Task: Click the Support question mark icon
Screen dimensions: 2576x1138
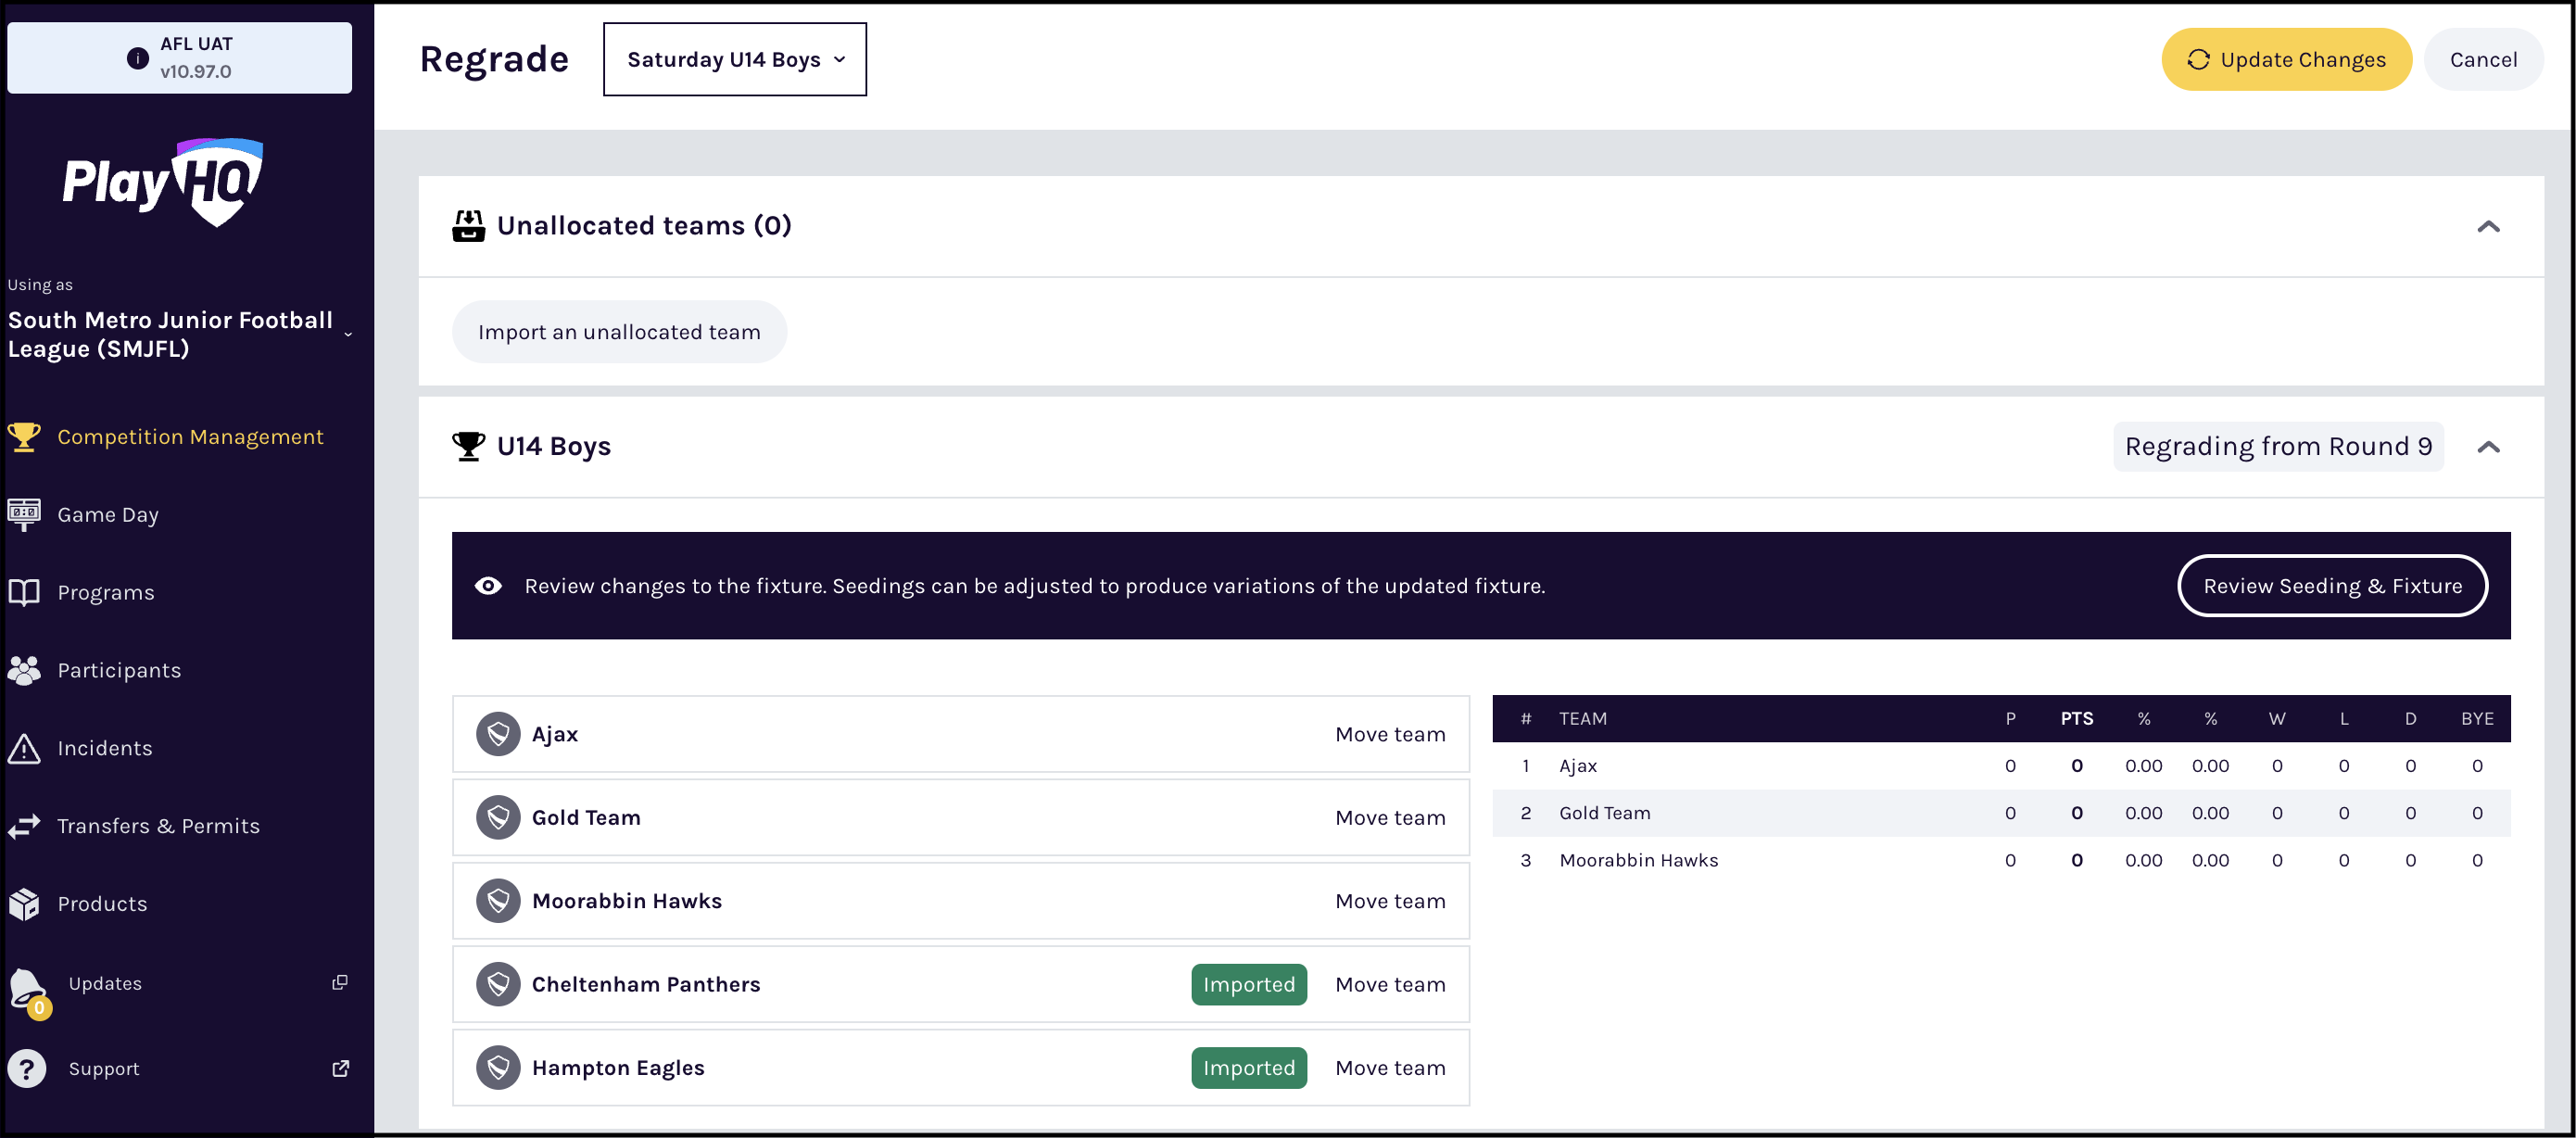Action: (x=27, y=1068)
